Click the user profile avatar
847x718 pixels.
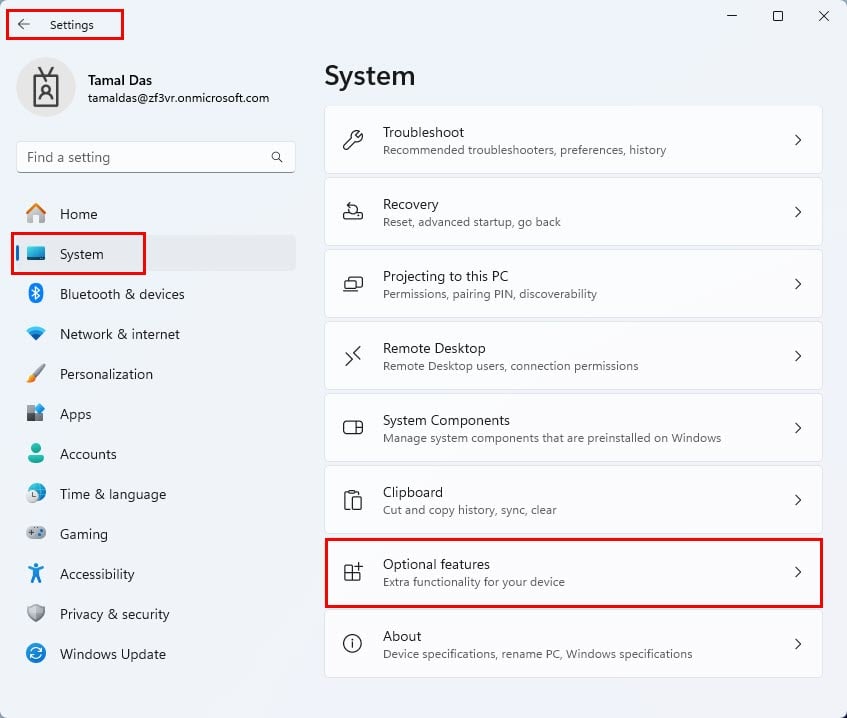click(46, 87)
